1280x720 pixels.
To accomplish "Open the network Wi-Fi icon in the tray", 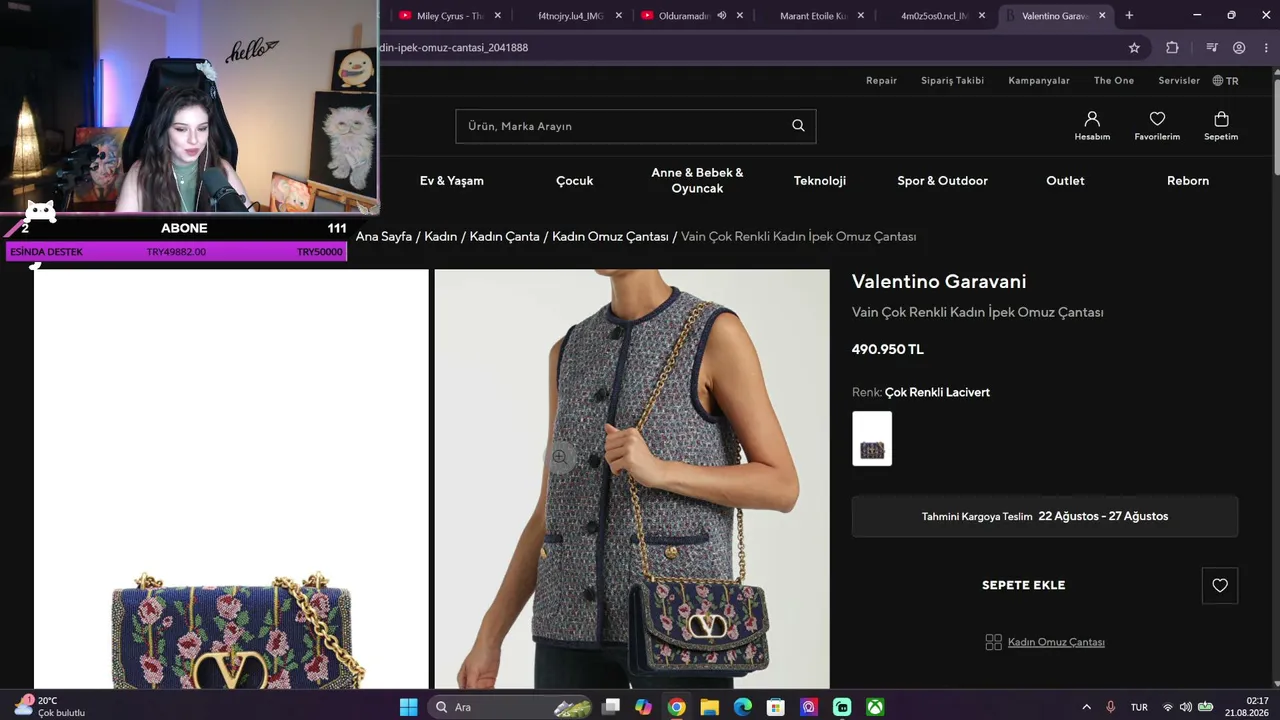I will tap(1167, 707).
